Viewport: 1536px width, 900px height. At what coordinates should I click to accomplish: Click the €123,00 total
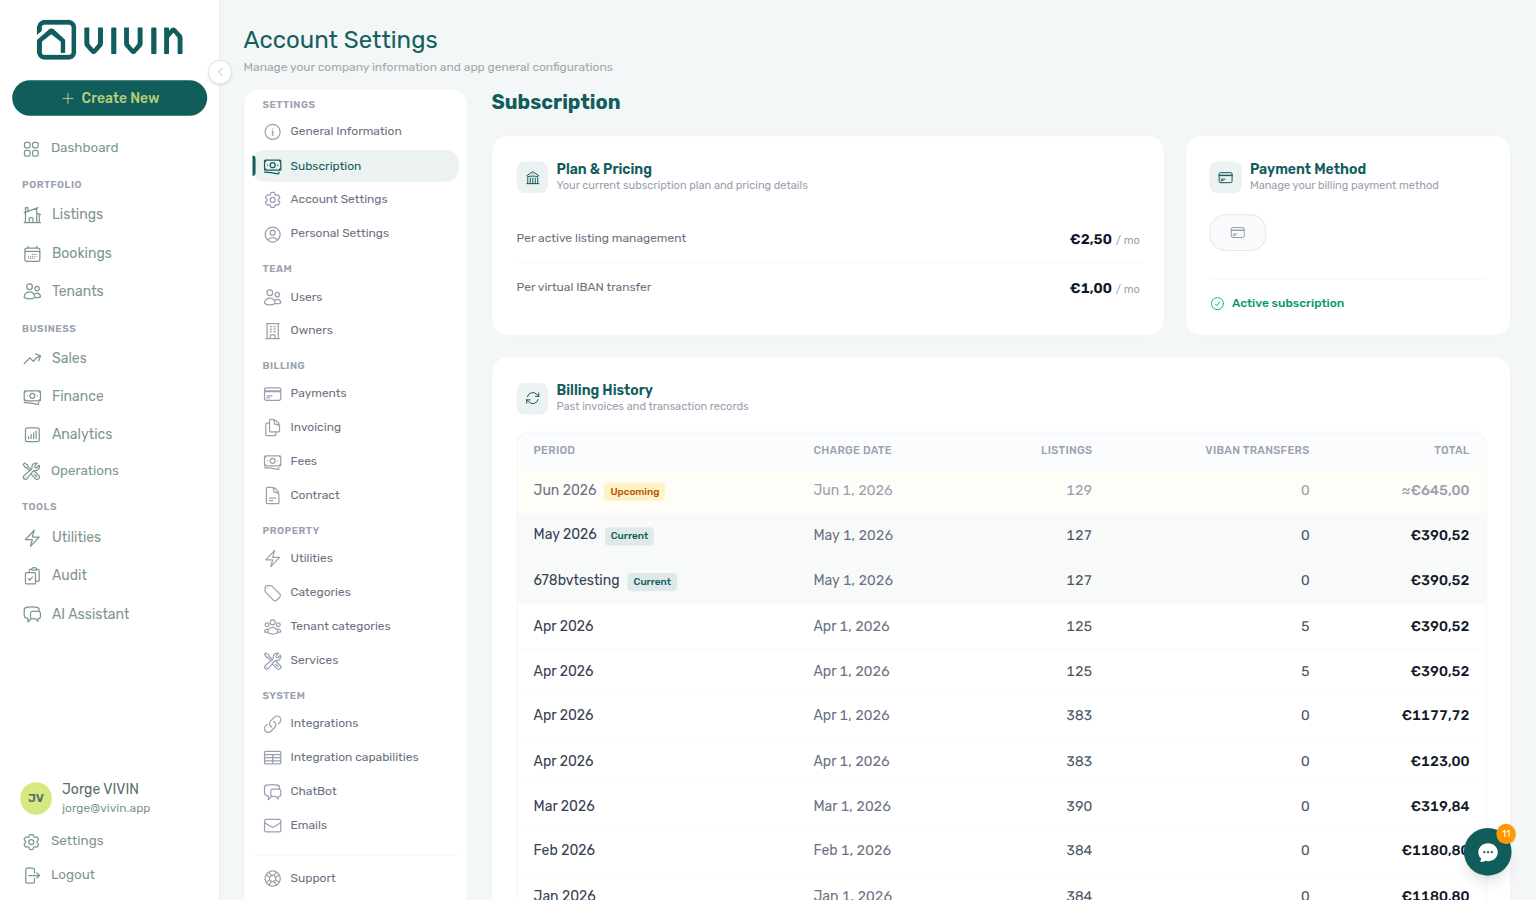1440,762
